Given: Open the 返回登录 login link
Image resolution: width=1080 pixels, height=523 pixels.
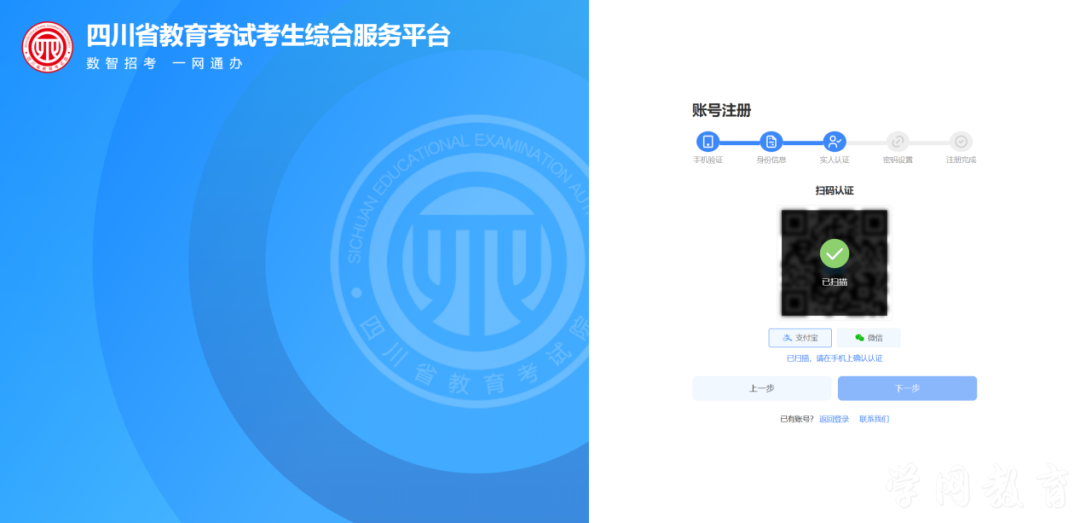Looking at the screenshot, I should click(x=834, y=419).
